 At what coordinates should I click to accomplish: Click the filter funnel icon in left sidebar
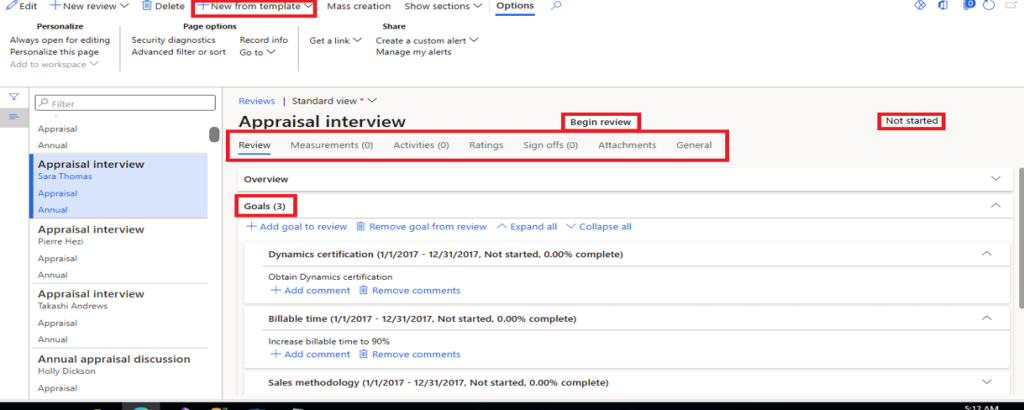point(14,97)
